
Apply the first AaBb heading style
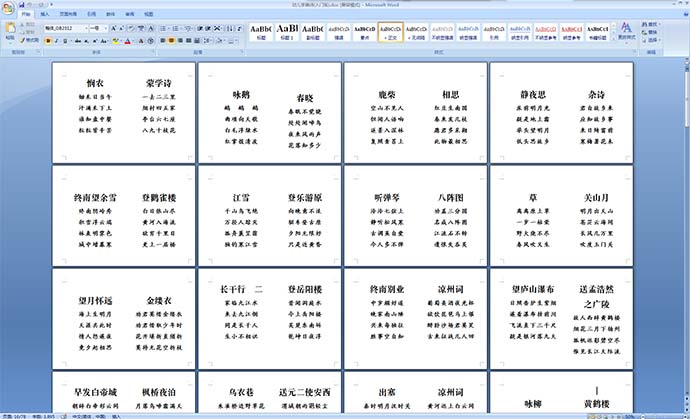[x=261, y=32]
